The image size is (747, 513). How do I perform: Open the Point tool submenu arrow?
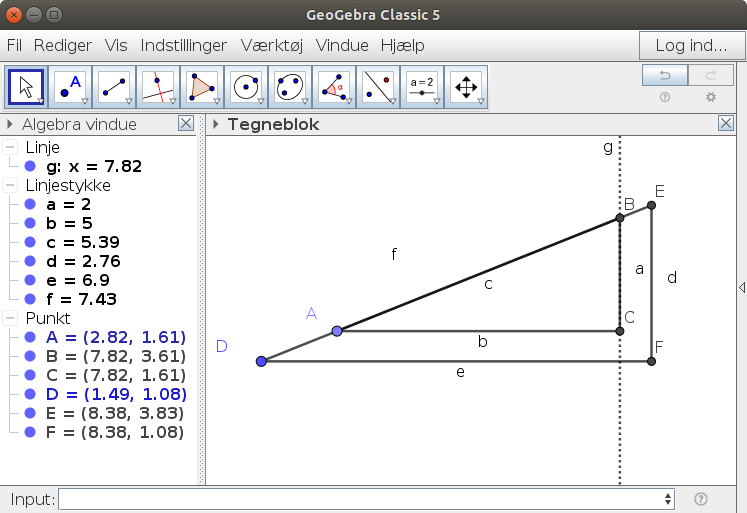point(85,101)
